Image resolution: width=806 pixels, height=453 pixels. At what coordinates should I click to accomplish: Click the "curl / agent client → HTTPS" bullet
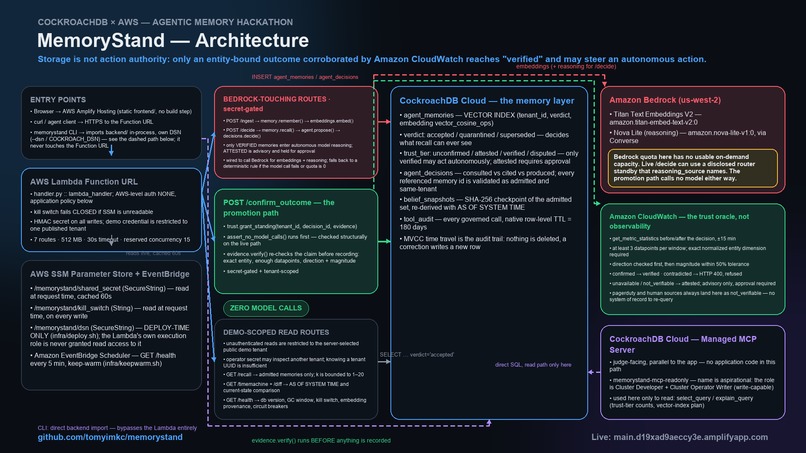[91, 122]
